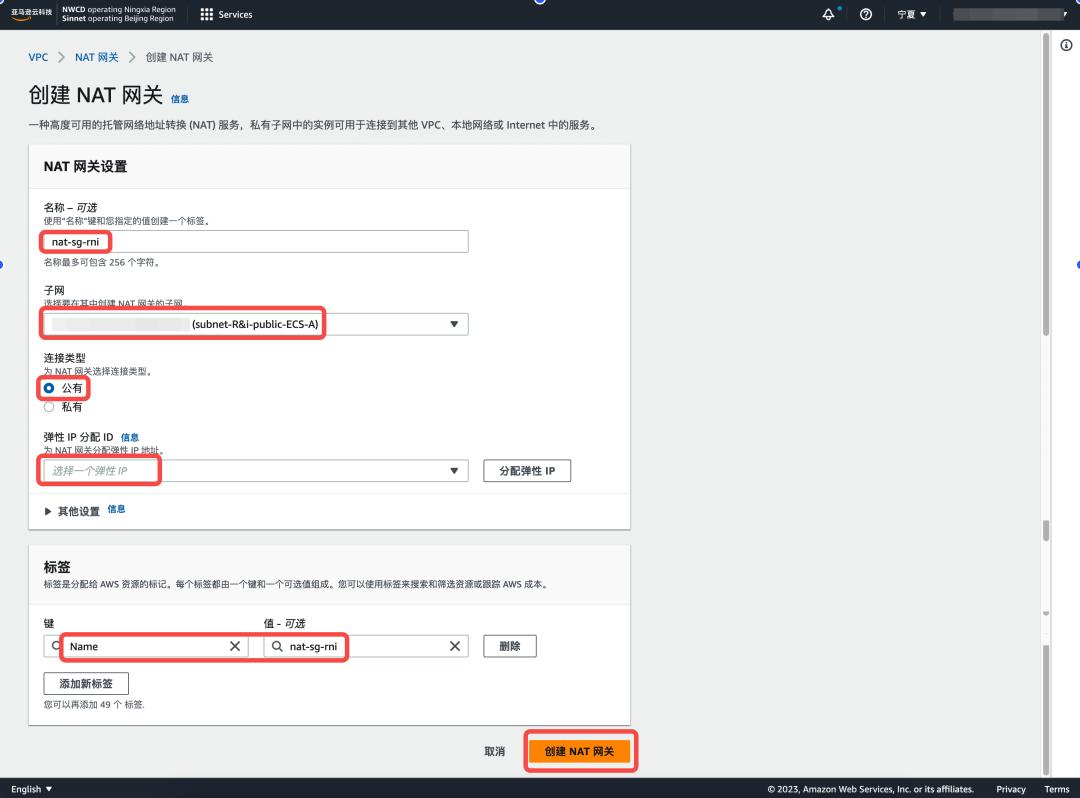Viewport: 1080px width, 798px height.
Task: Open the English language selector
Action: (x=32, y=789)
